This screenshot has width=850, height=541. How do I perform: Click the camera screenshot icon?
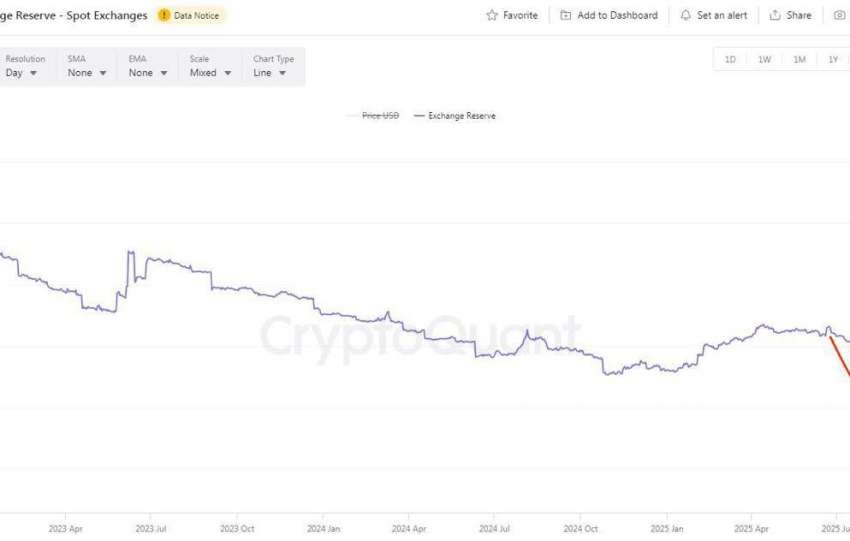839,15
